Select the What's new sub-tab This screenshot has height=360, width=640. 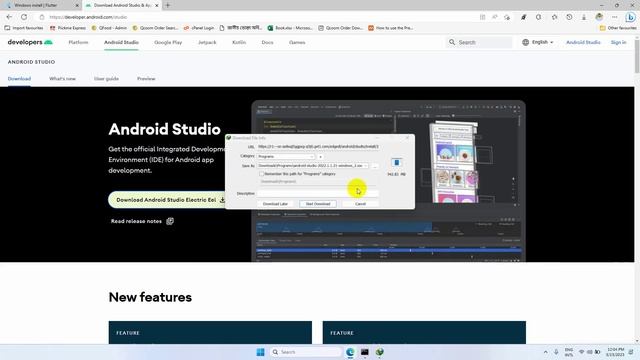[62, 78]
